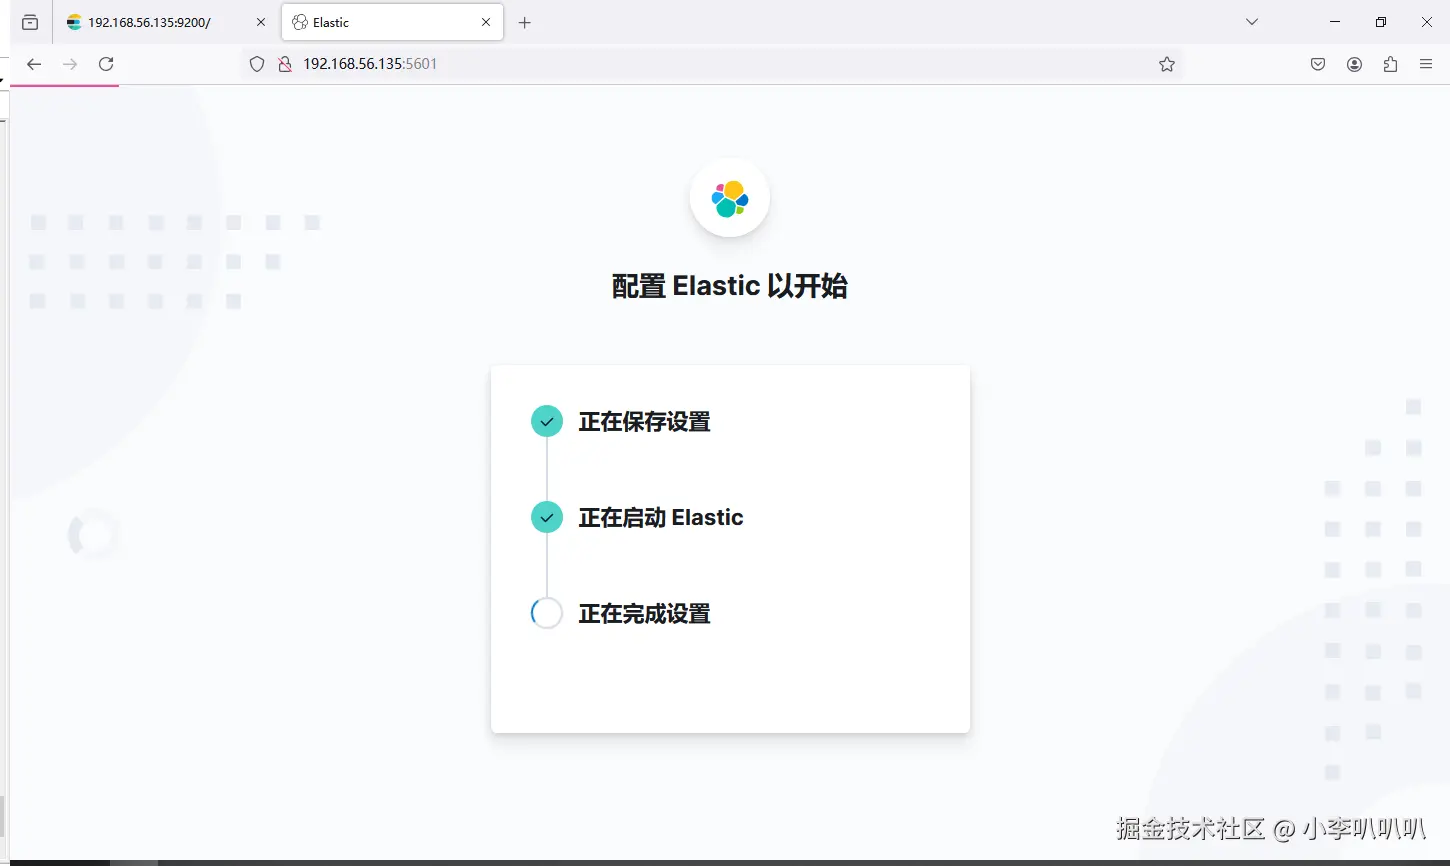This screenshot has width=1450, height=866.
Task: Open the Pocket save icon
Action: coord(1318,64)
